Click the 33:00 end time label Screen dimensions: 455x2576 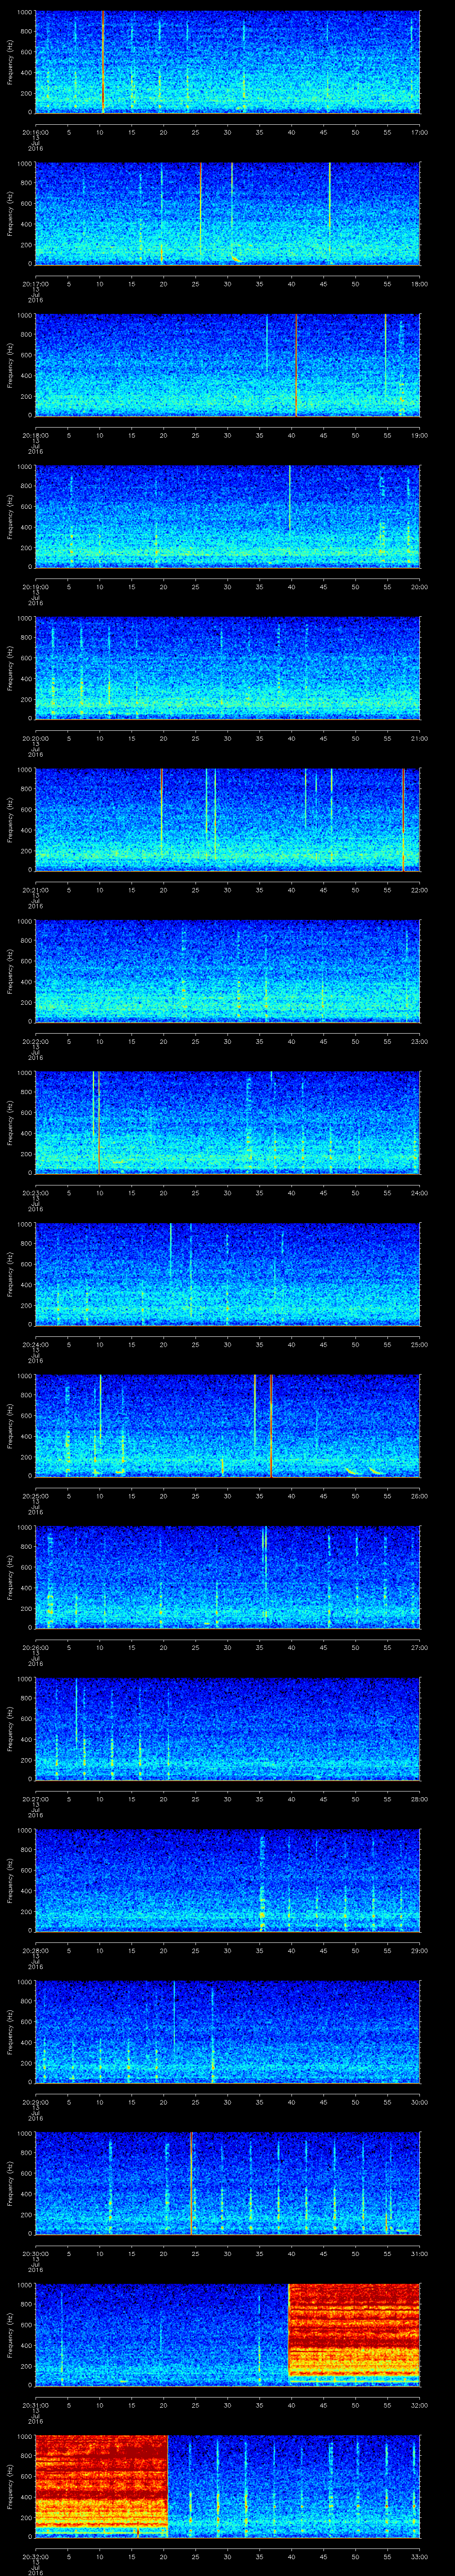420,2557
